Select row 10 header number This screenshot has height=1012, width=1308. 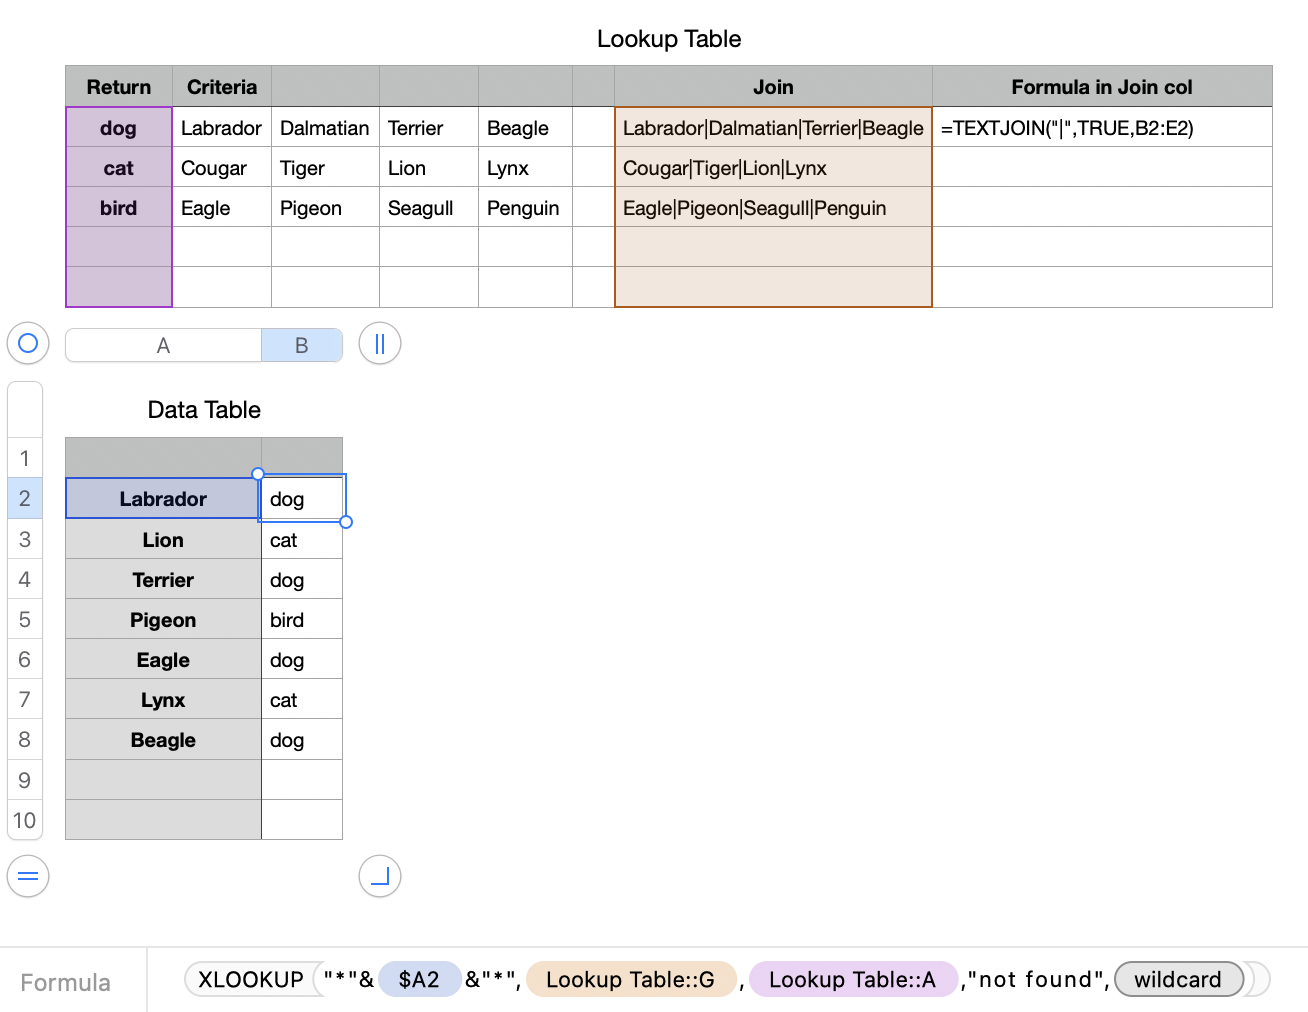[25, 821]
